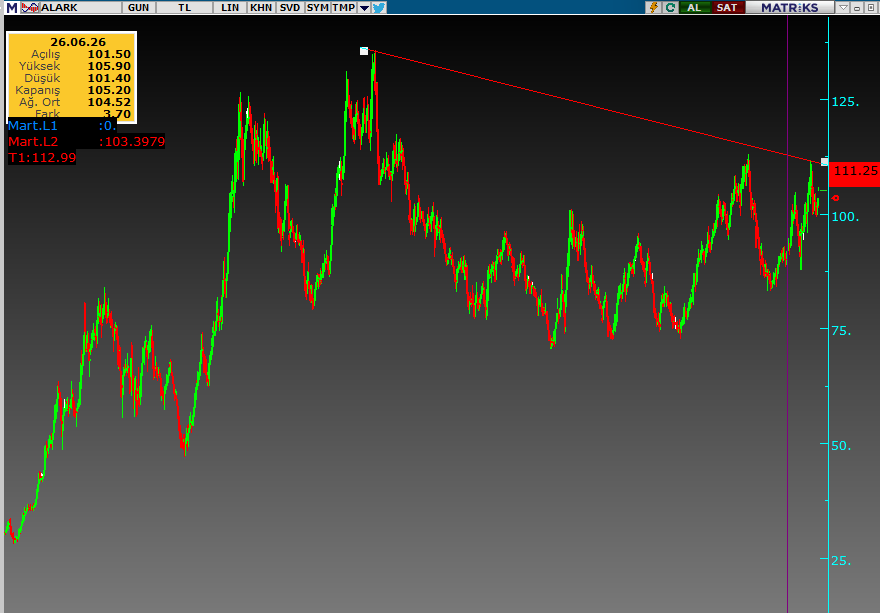Open the TMP template button
This screenshot has height=613, width=880.
(343, 7)
